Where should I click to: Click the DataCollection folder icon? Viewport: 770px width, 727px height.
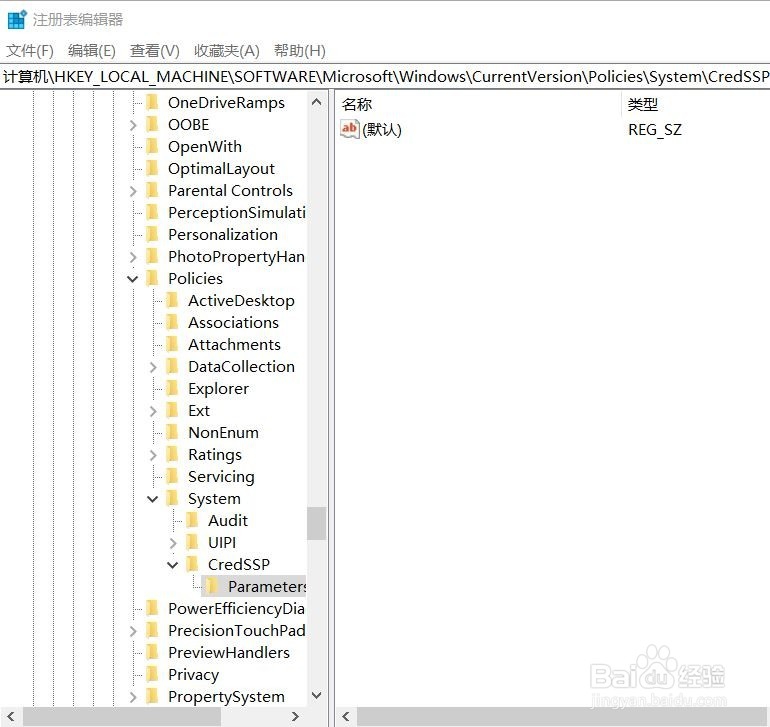[172, 366]
